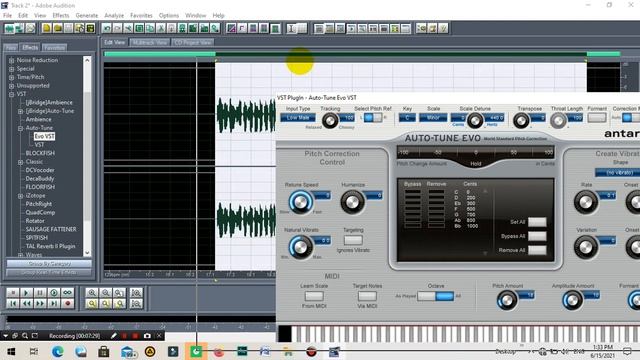Click the Retune Speed knob

click(300, 202)
